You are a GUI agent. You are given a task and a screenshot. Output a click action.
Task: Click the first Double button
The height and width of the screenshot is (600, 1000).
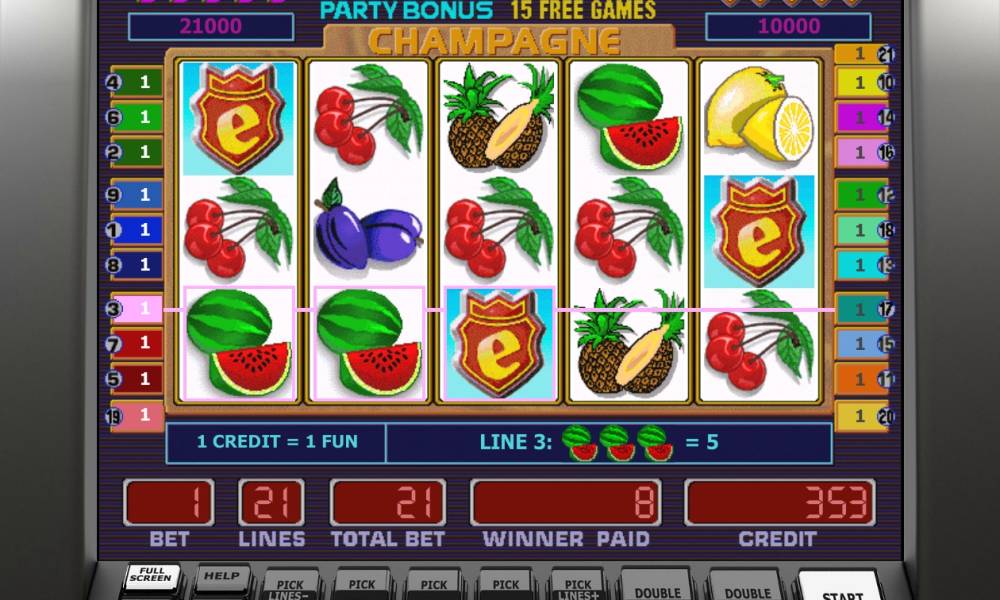tap(657, 588)
